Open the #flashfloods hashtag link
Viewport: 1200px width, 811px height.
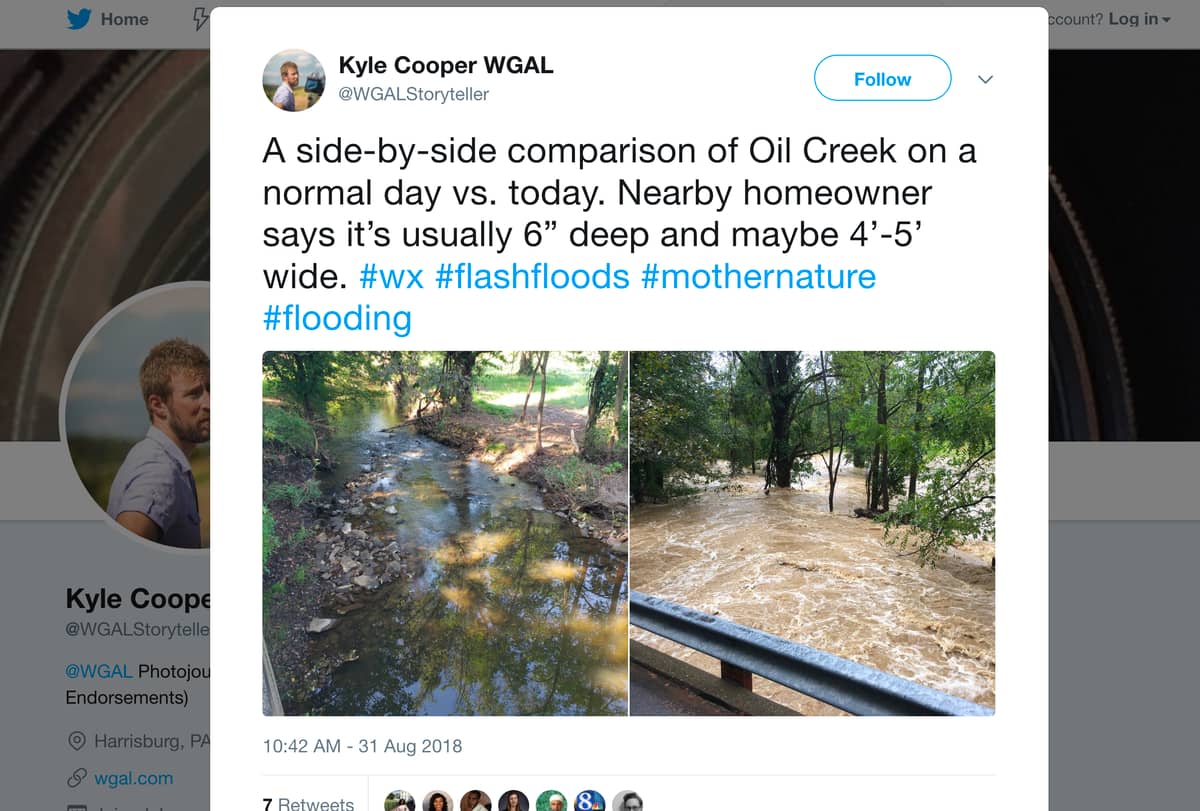pos(532,276)
